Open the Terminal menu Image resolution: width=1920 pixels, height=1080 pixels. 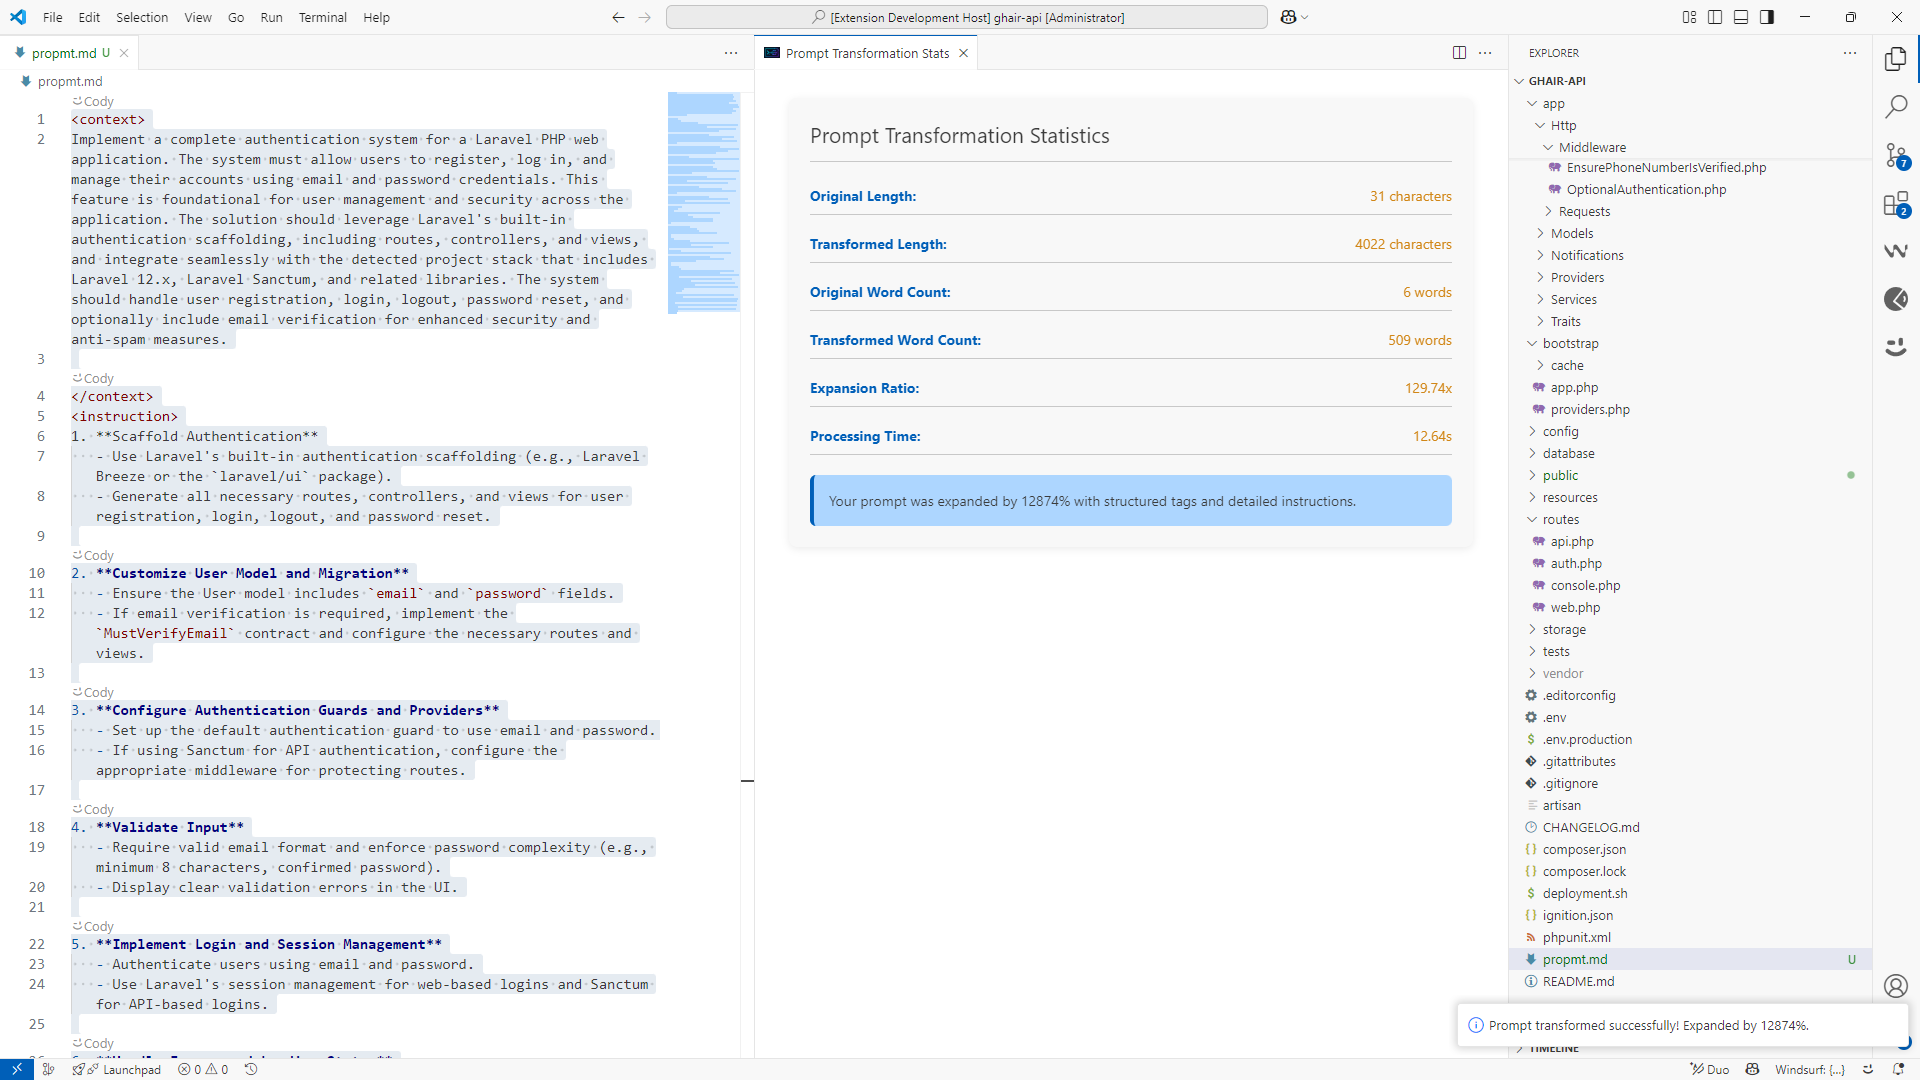tap(322, 17)
